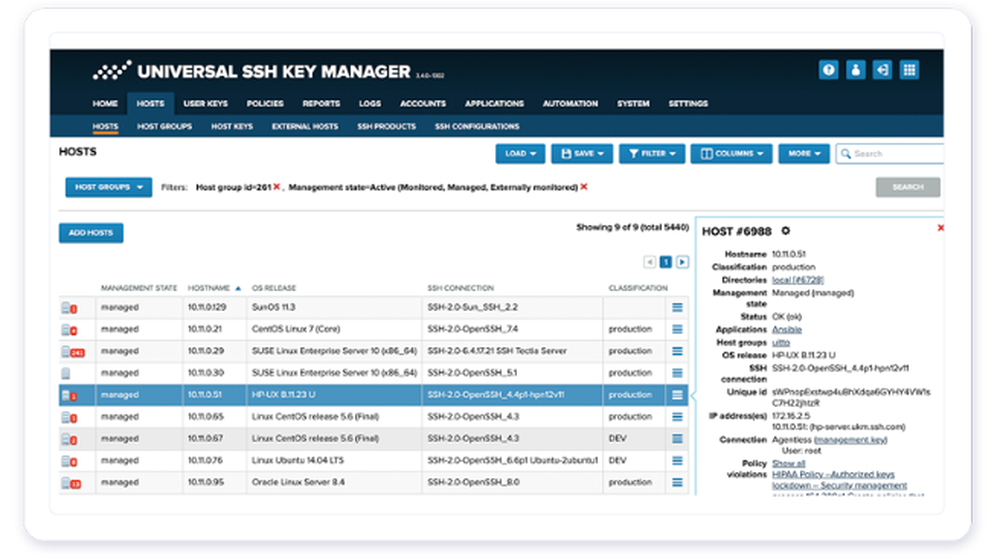
Task: Click host status icon for 10.11.0.129 row
Action: [69, 308]
